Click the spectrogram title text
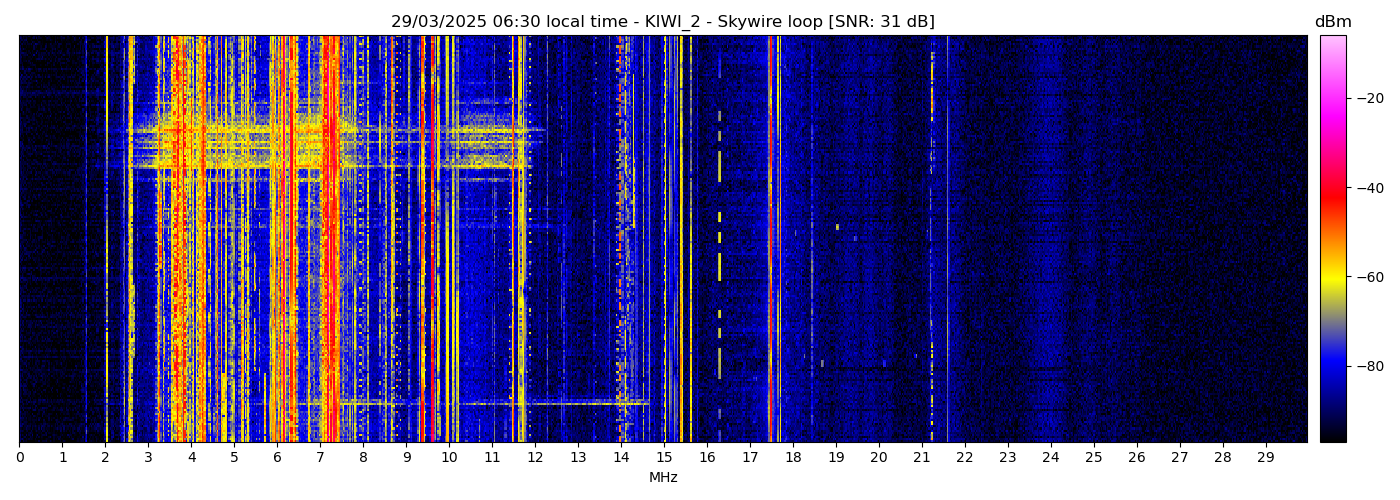The height and width of the screenshot is (500, 1400). [x=662, y=22]
